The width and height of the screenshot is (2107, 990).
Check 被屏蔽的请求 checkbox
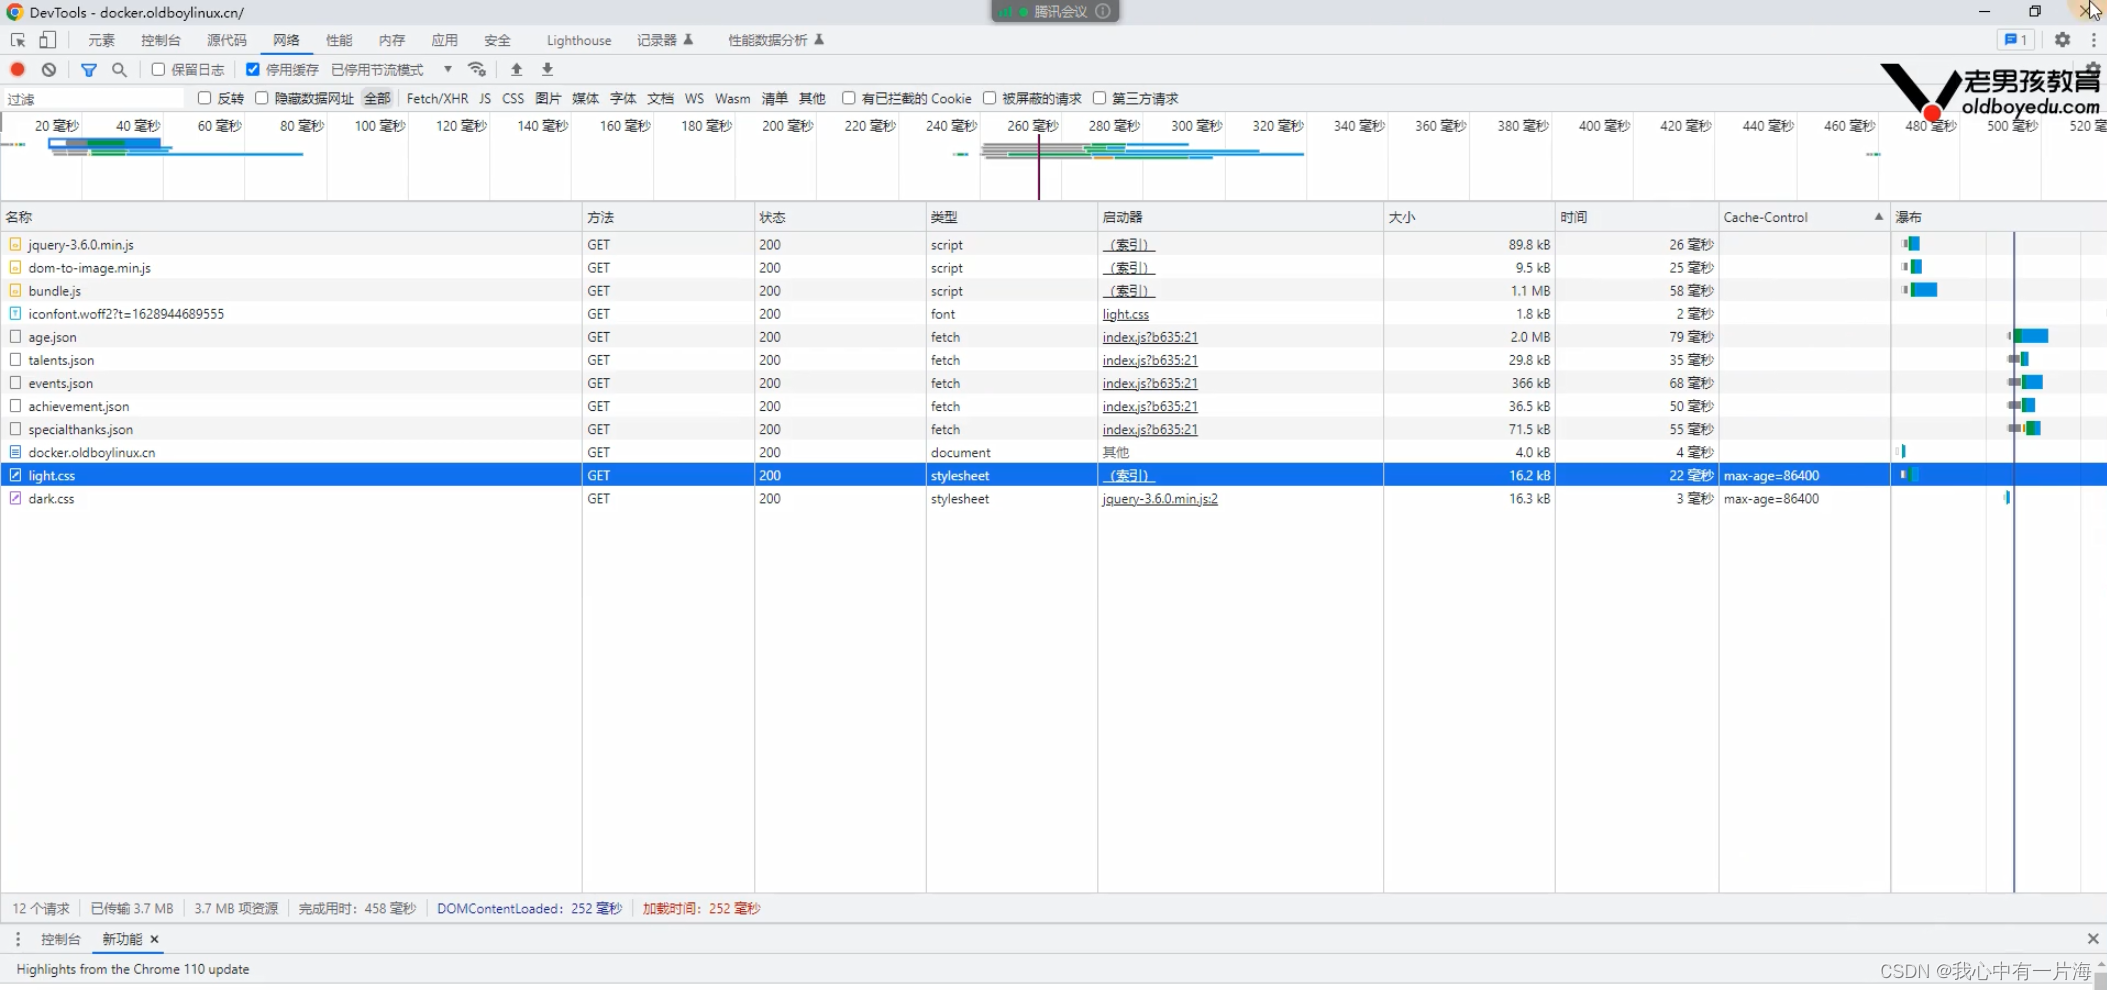click(989, 98)
